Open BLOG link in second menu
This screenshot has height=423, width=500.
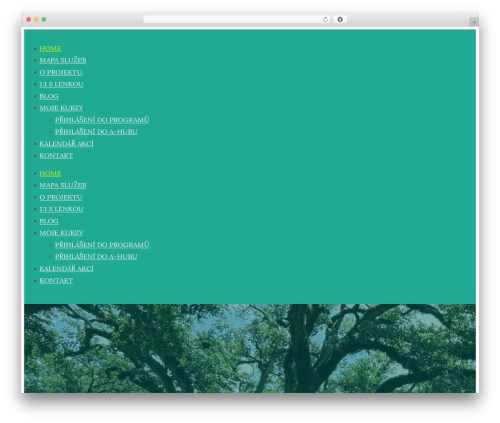coord(49,221)
